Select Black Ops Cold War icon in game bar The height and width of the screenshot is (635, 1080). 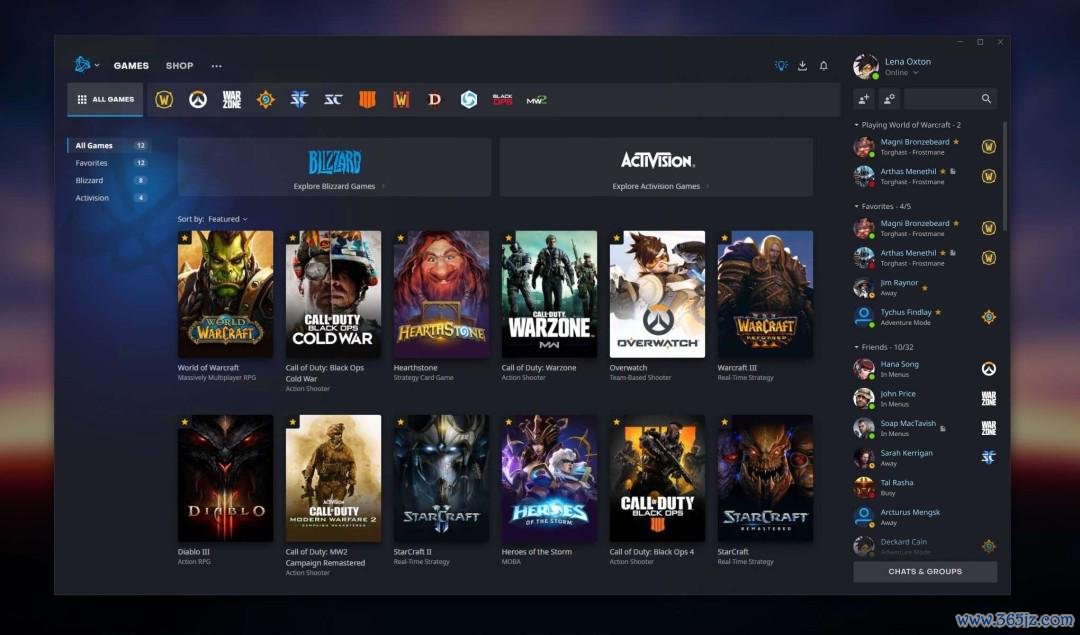tap(502, 100)
